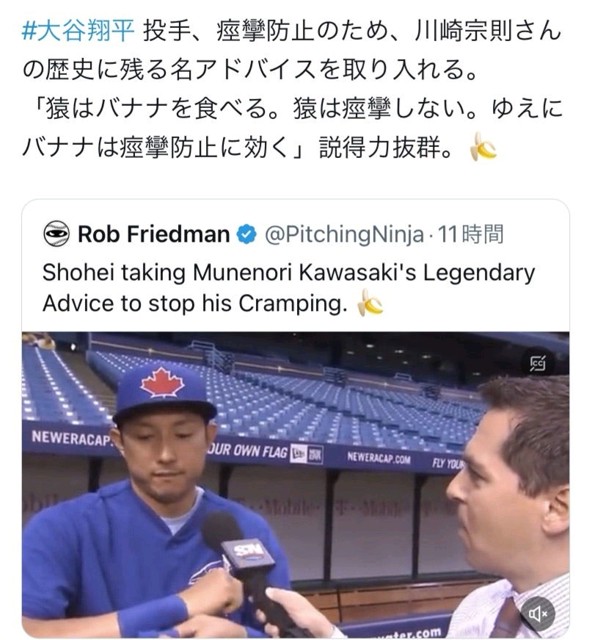
Task: Click the New Era flag logo on the stadium banner
Action: [306, 454]
